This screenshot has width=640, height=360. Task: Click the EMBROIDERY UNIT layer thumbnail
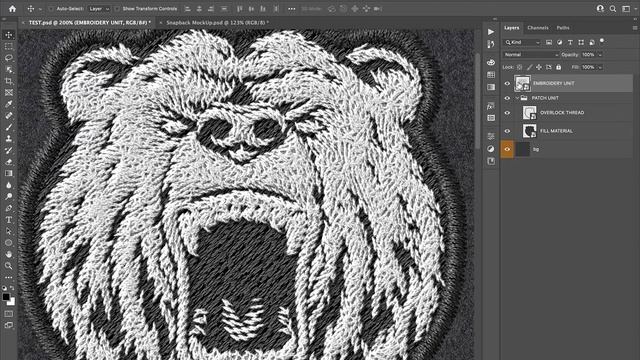click(522, 83)
